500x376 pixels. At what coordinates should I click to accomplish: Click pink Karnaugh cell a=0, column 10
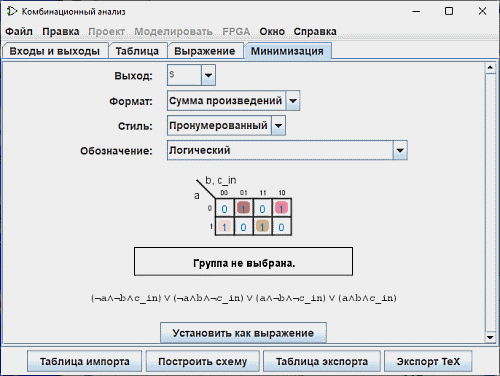click(281, 209)
